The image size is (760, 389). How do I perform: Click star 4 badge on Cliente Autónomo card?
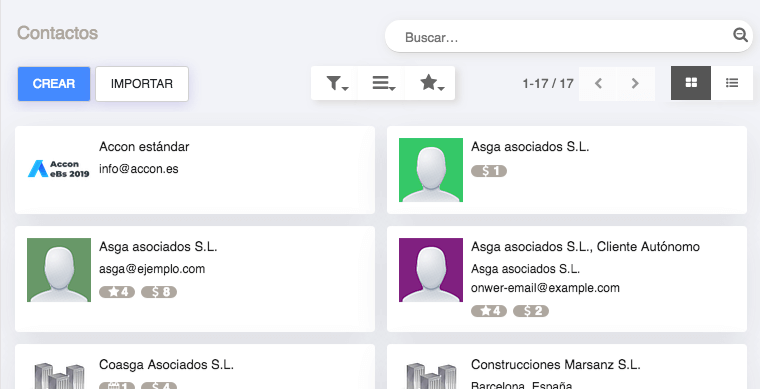click(x=489, y=311)
